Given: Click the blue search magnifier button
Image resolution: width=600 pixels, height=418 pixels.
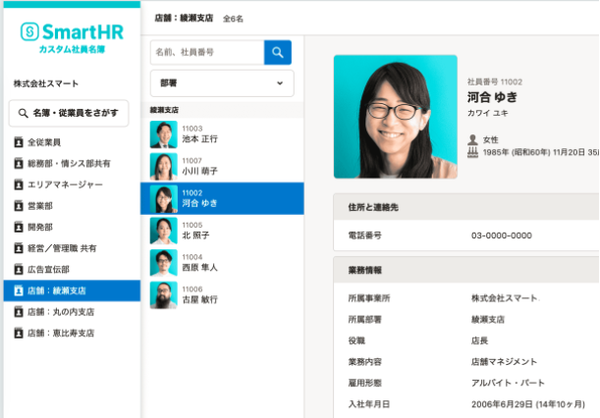Looking at the screenshot, I should pos(278,52).
